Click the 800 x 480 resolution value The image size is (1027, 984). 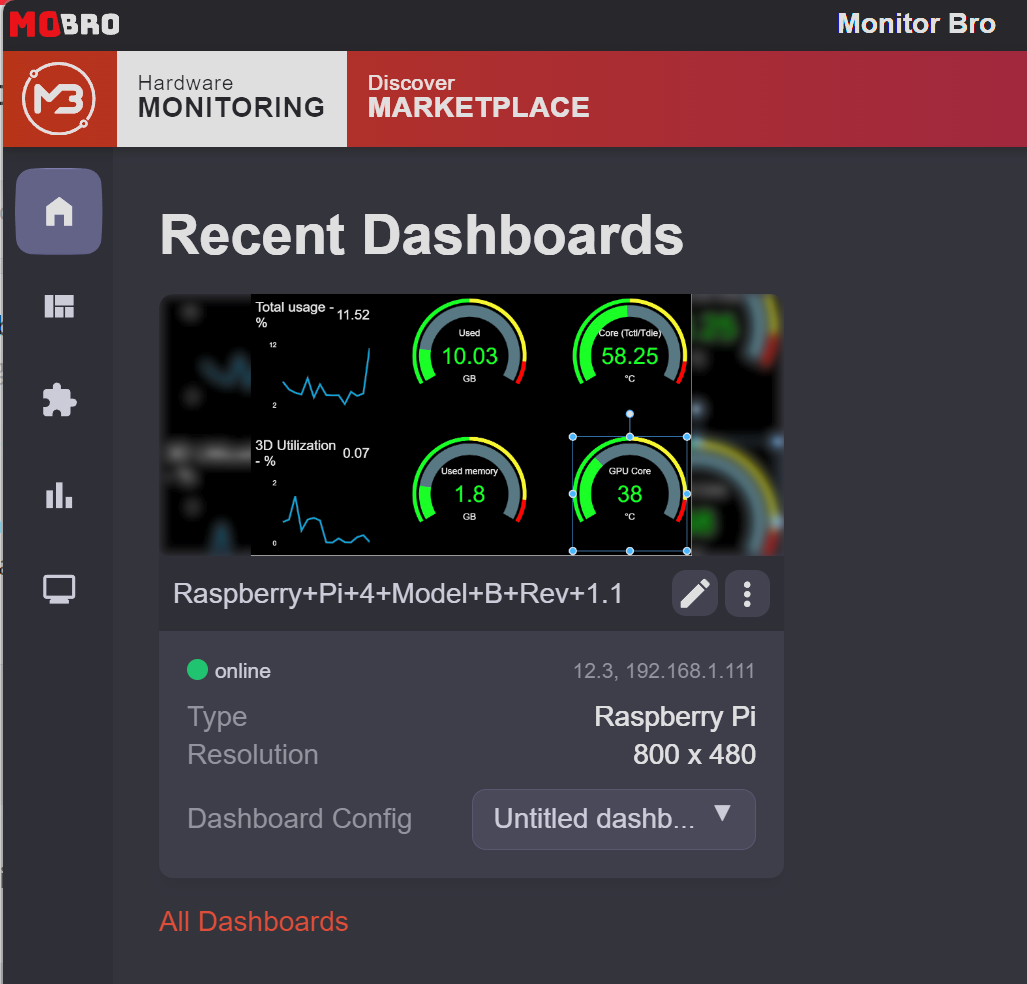[x=694, y=755]
